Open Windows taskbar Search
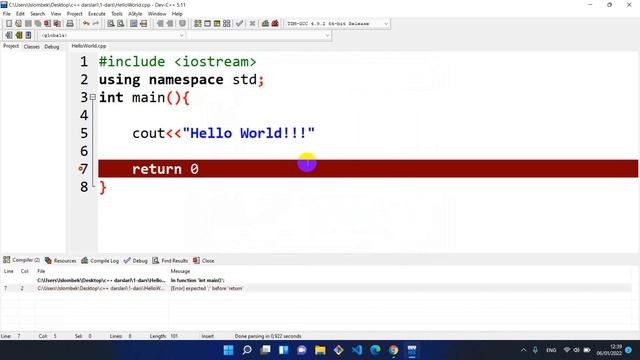640x360 pixels. point(247,350)
